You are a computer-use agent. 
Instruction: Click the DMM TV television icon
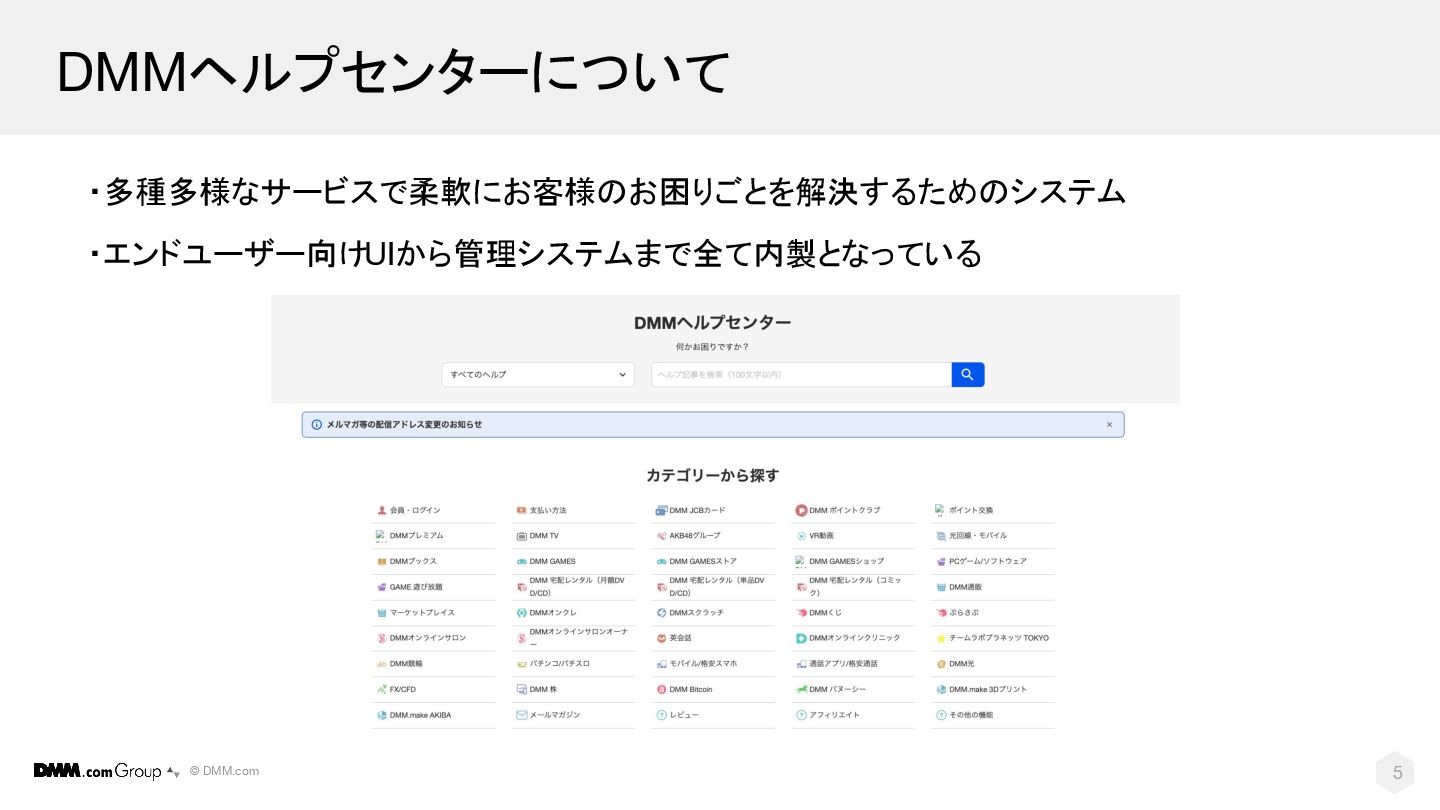[521, 536]
